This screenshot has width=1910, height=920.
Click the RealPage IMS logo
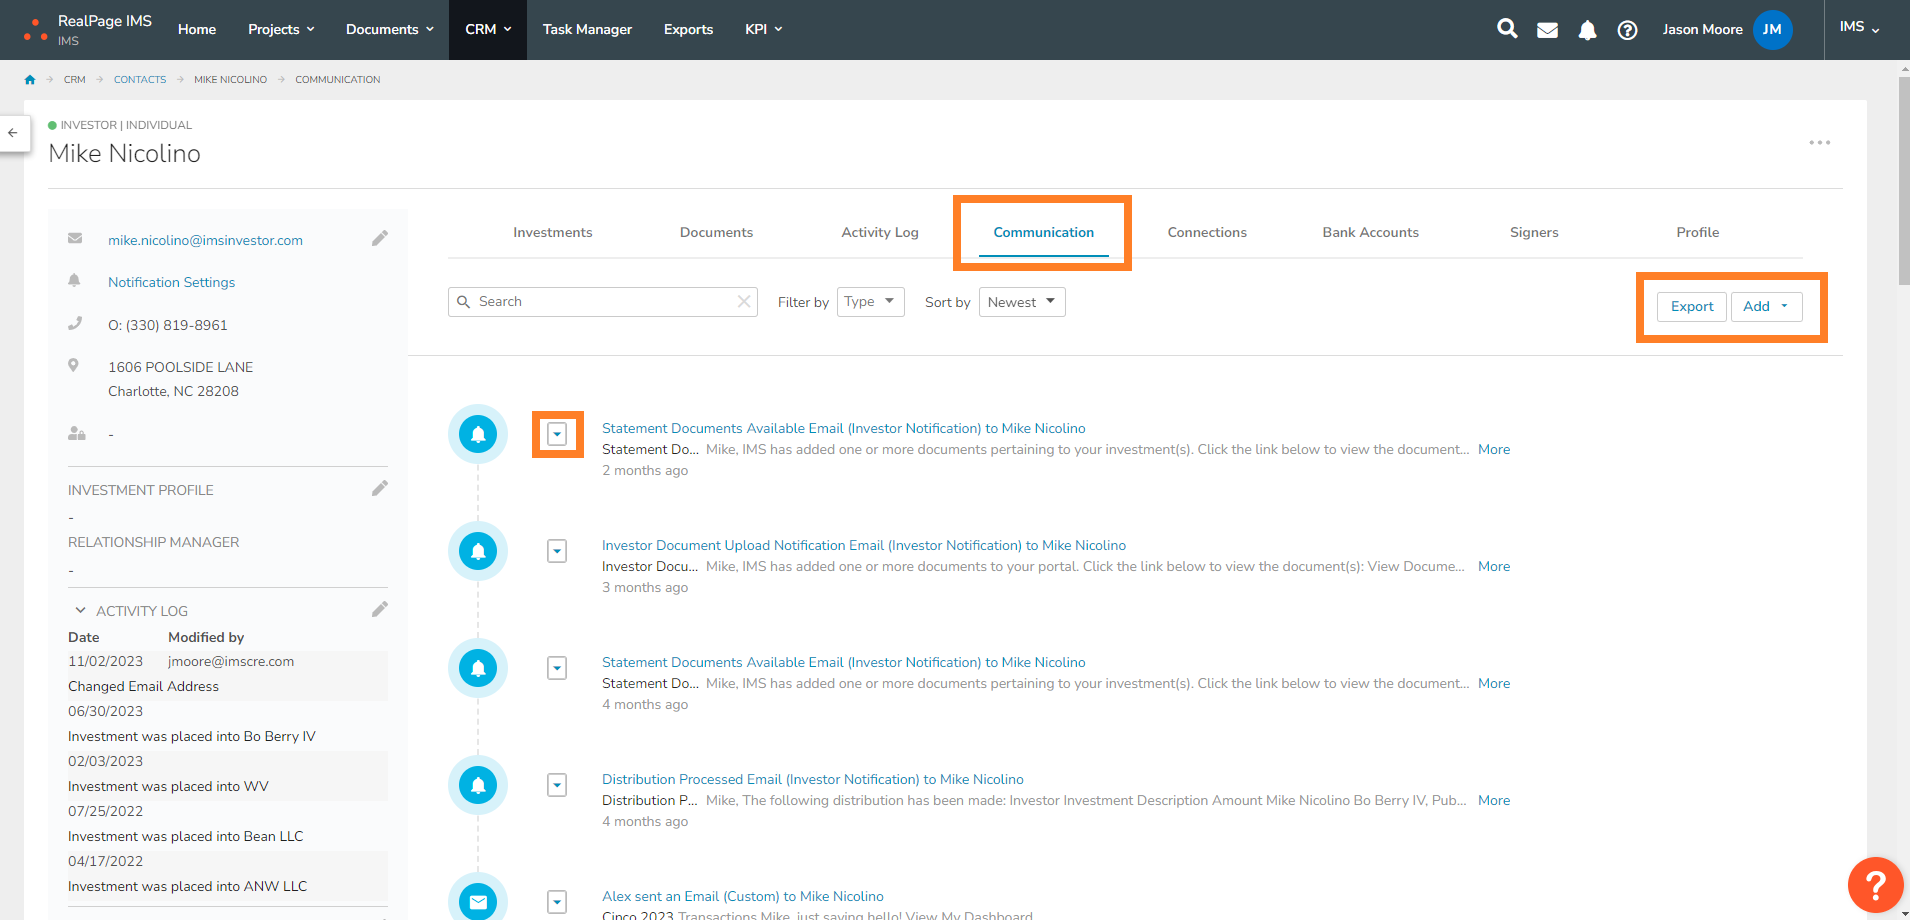(88, 30)
